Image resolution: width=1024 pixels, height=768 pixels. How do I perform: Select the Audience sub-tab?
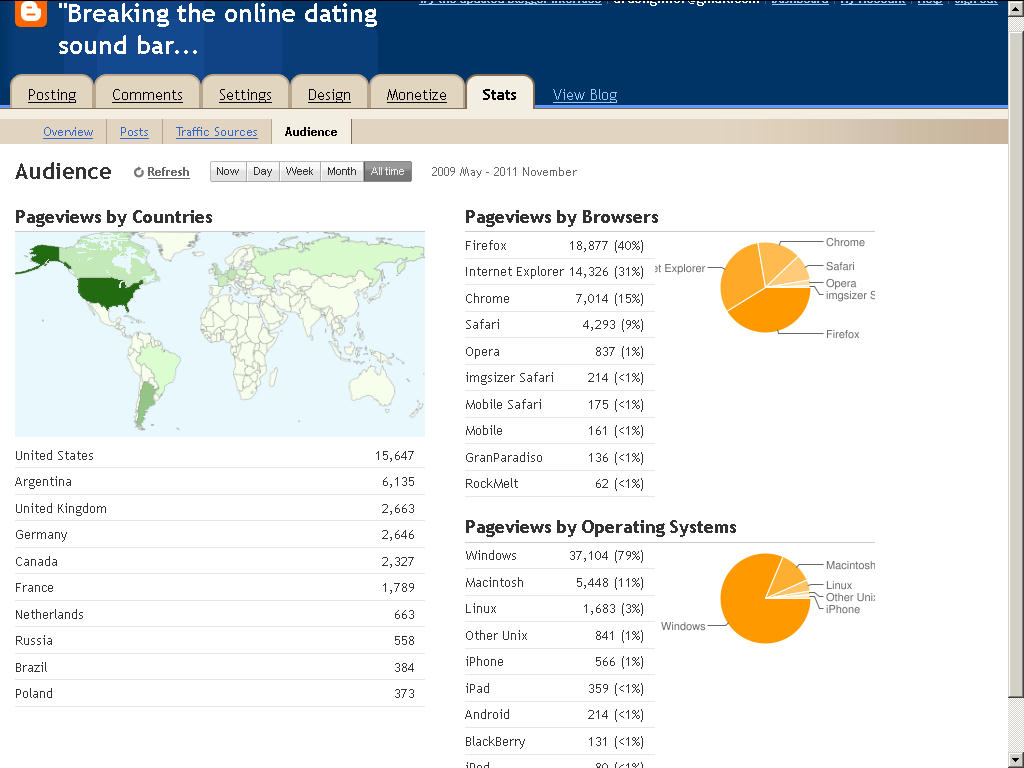click(x=311, y=132)
